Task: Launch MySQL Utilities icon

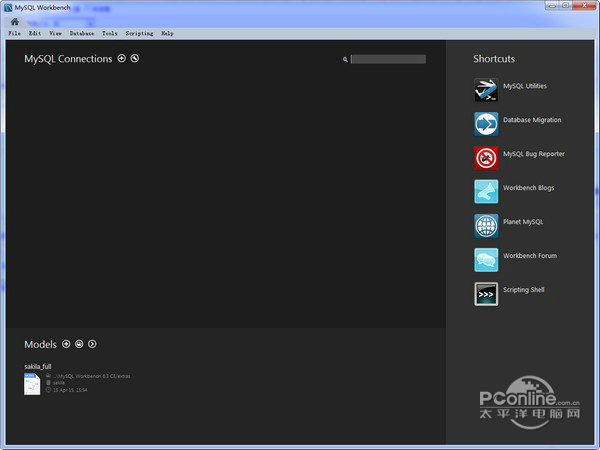Action: pyautogui.click(x=486, y=90)
